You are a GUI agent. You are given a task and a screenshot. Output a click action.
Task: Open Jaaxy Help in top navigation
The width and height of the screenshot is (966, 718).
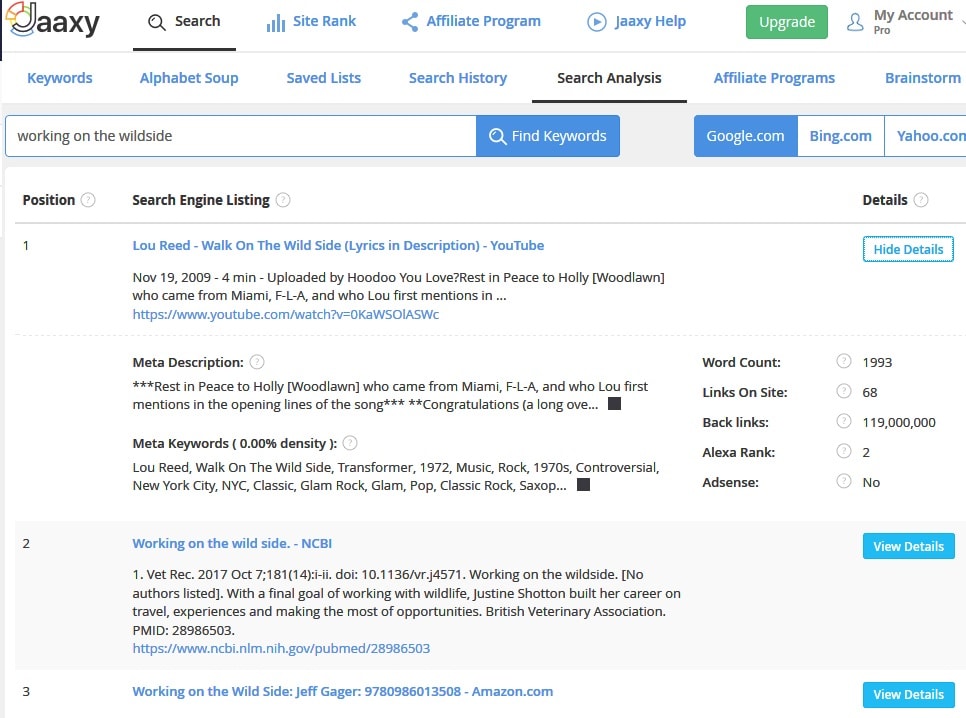pos(636,22)
